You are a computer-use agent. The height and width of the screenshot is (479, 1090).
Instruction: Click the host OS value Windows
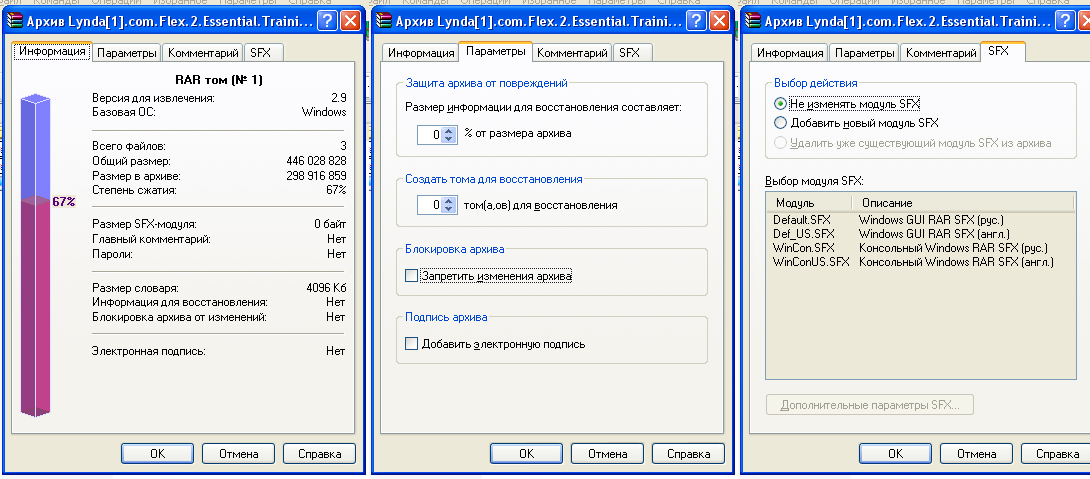[x=324, y=112]
